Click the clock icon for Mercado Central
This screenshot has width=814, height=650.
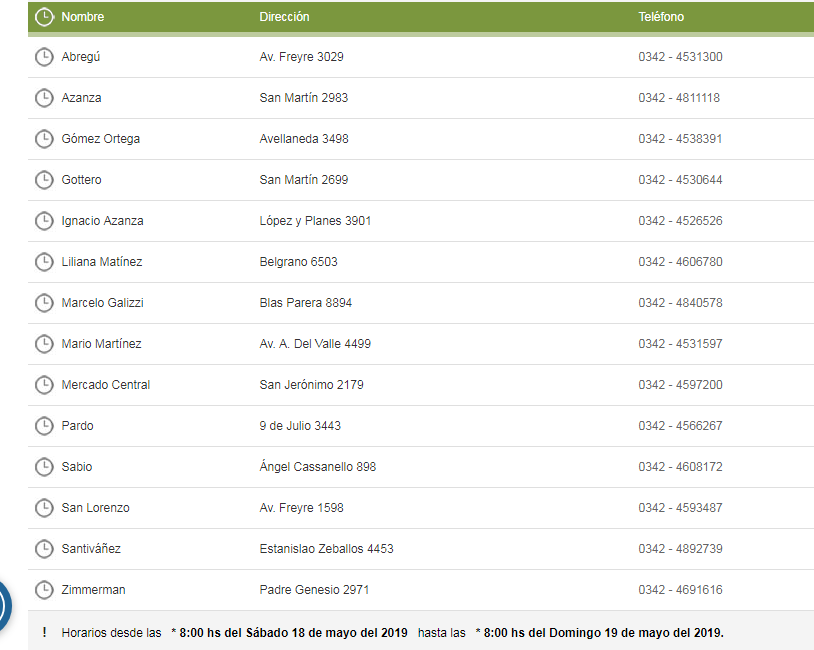[44, 385]
